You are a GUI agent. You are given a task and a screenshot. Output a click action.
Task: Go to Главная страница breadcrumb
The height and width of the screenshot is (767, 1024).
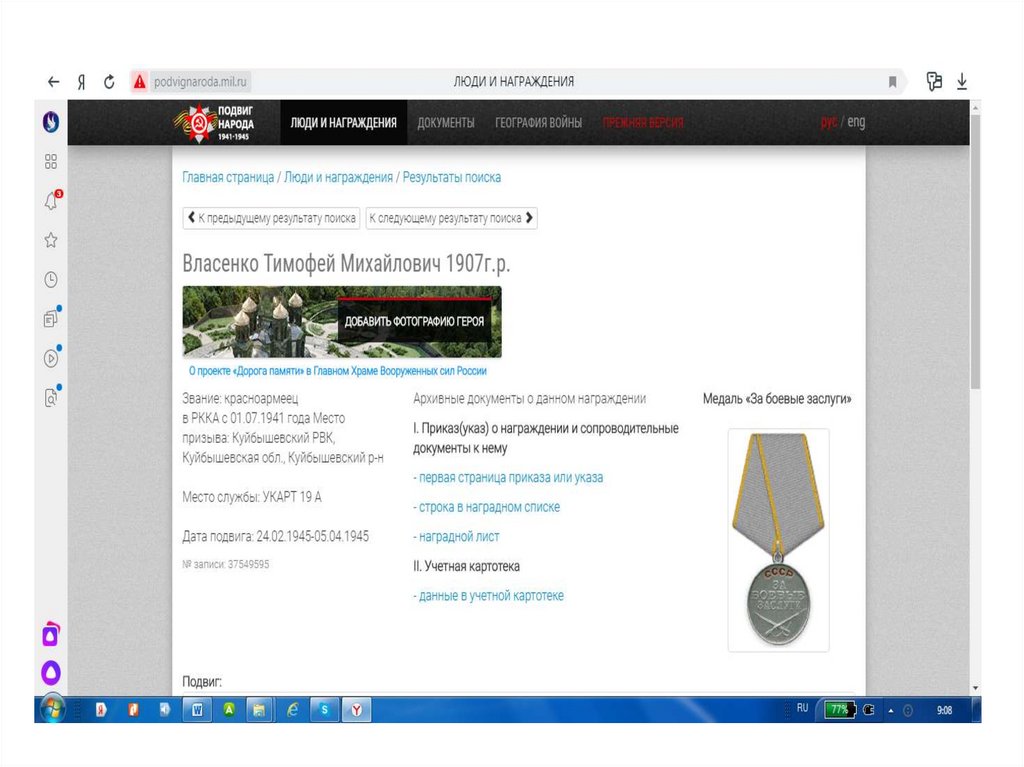228,177
